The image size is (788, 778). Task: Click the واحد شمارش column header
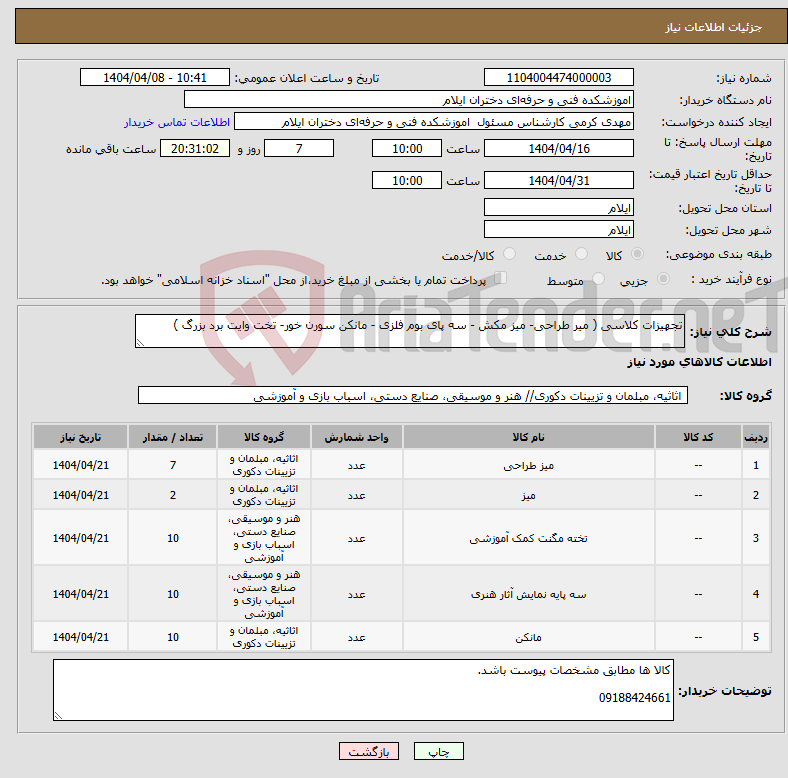pos(356,437)
